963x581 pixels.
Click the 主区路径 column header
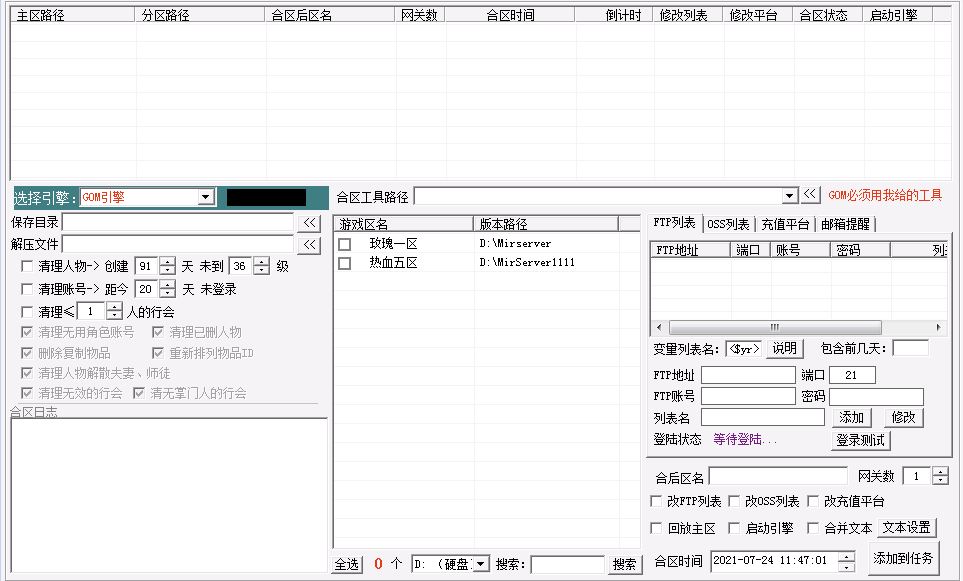(x=72, y=15)
